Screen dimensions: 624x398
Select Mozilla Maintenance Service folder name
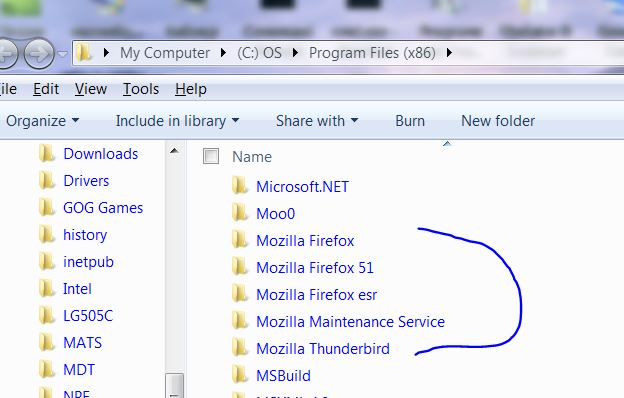point(351,322)
